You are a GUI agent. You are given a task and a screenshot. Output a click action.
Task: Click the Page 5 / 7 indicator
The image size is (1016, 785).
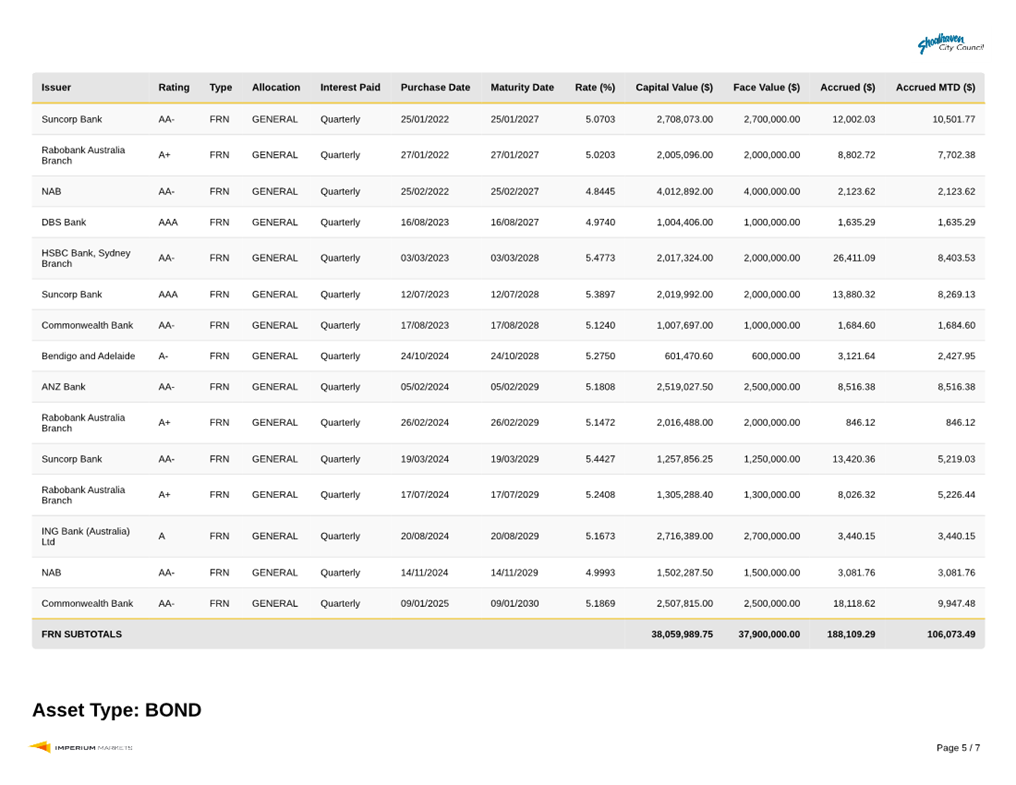pos(958,748)
